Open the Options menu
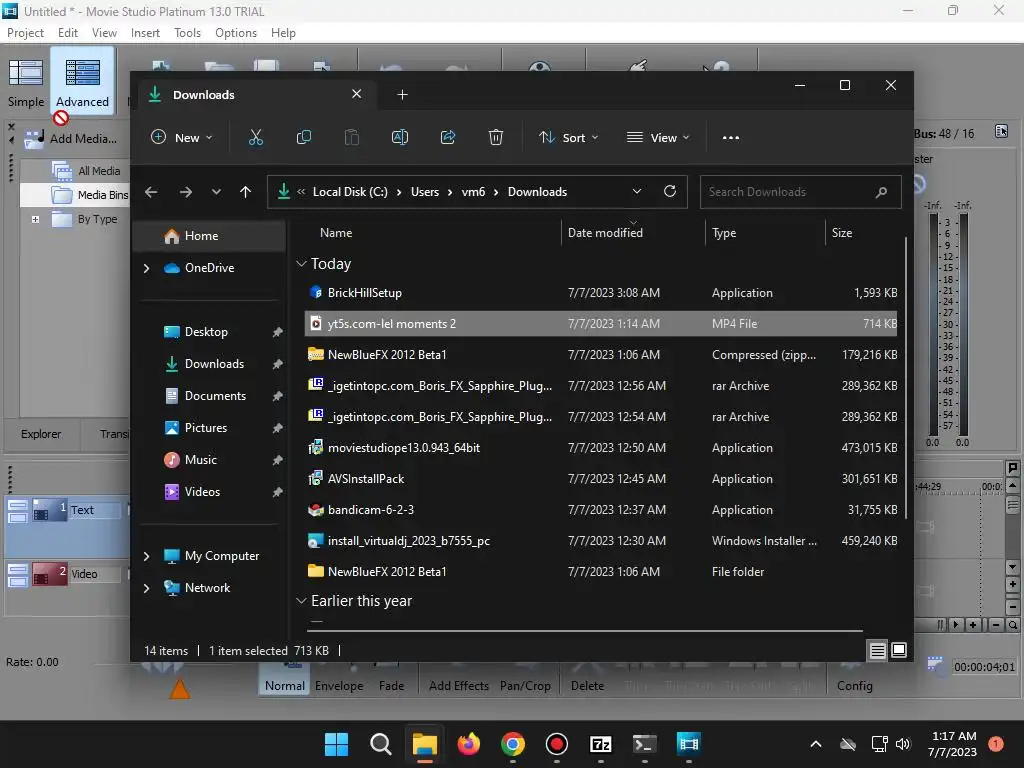 pos(236,33)
